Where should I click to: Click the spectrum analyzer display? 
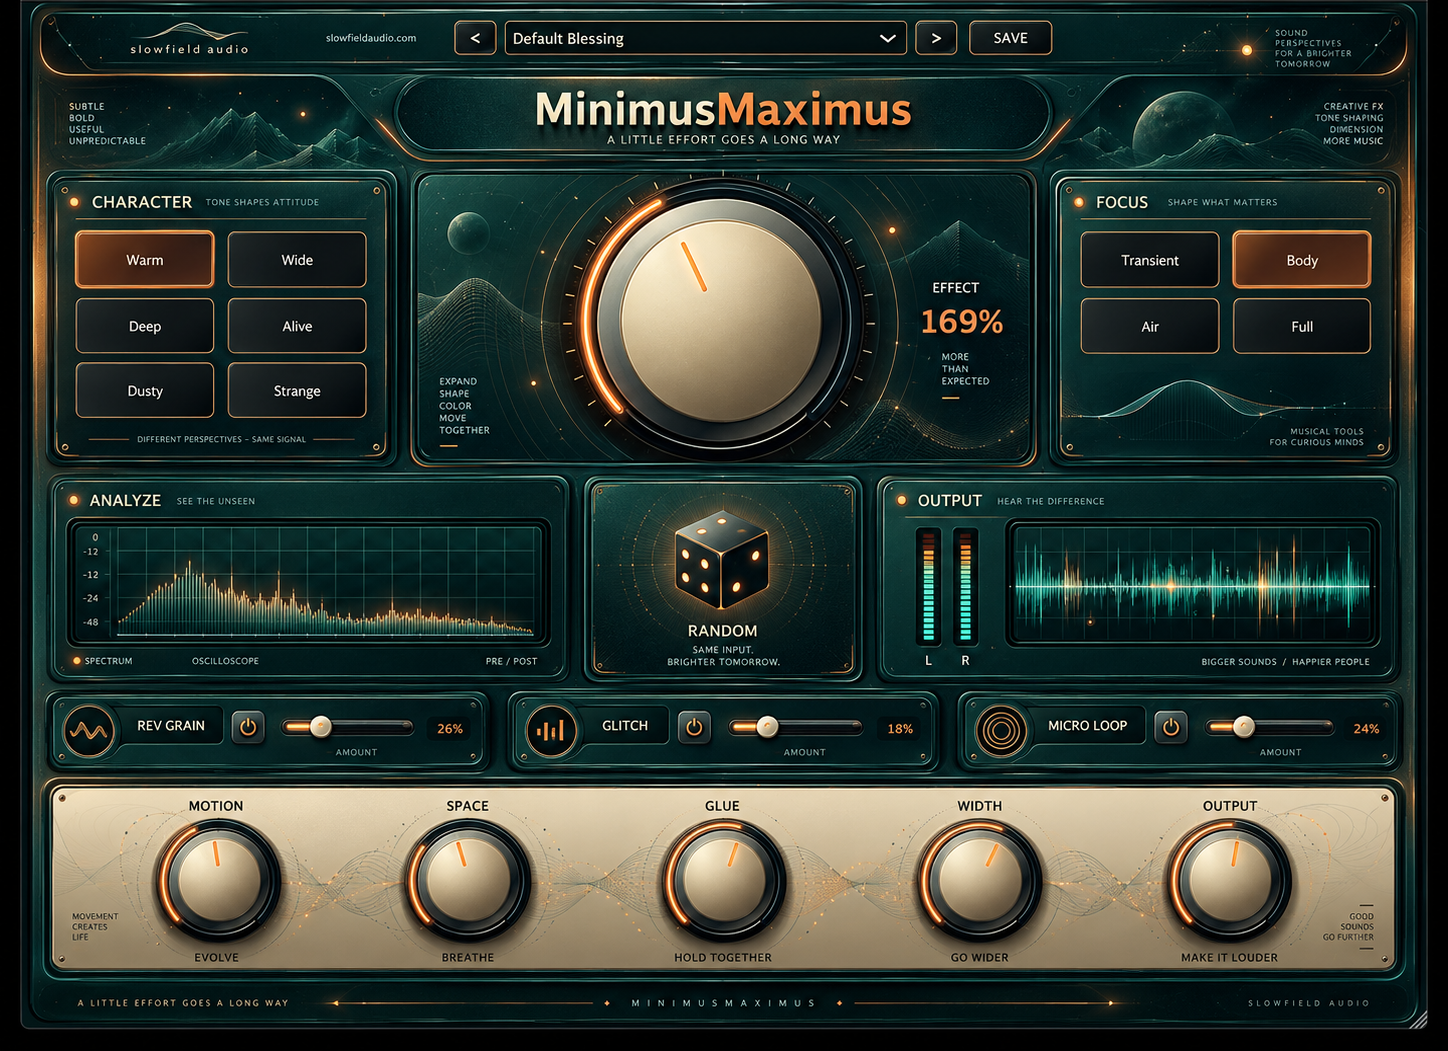tap(308, 583)
